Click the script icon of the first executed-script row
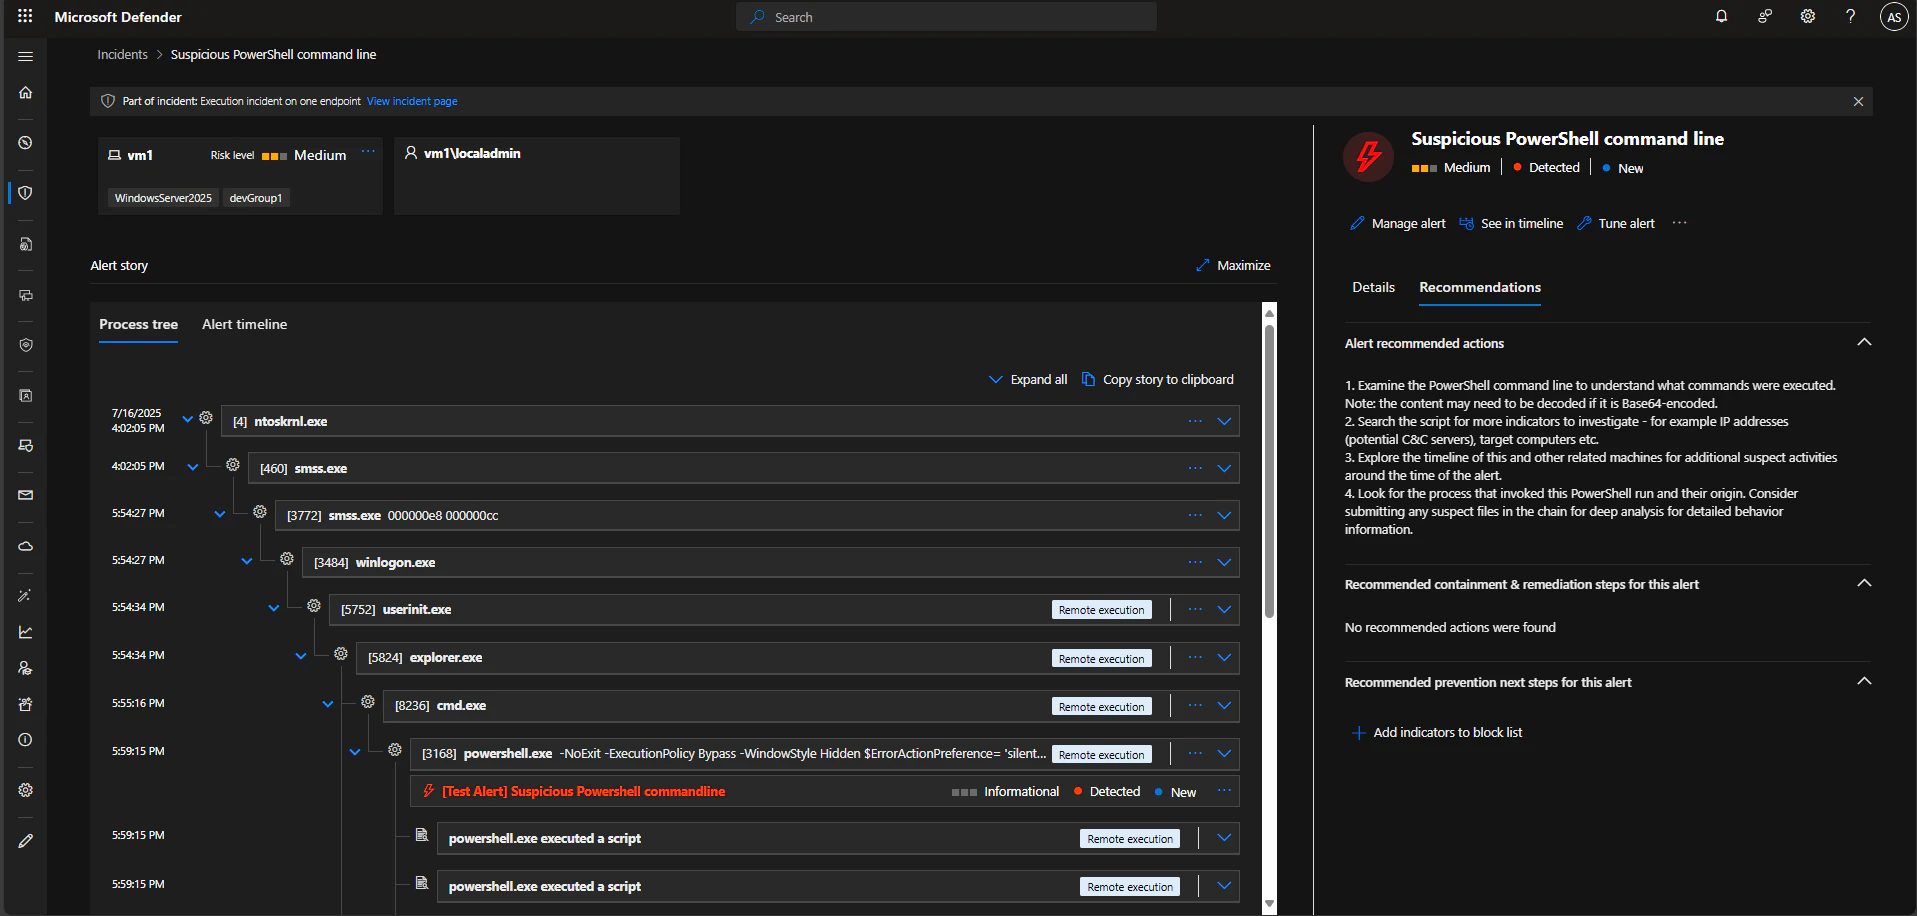The height and width of the screenshot is (916, 1917). [422, 835]
